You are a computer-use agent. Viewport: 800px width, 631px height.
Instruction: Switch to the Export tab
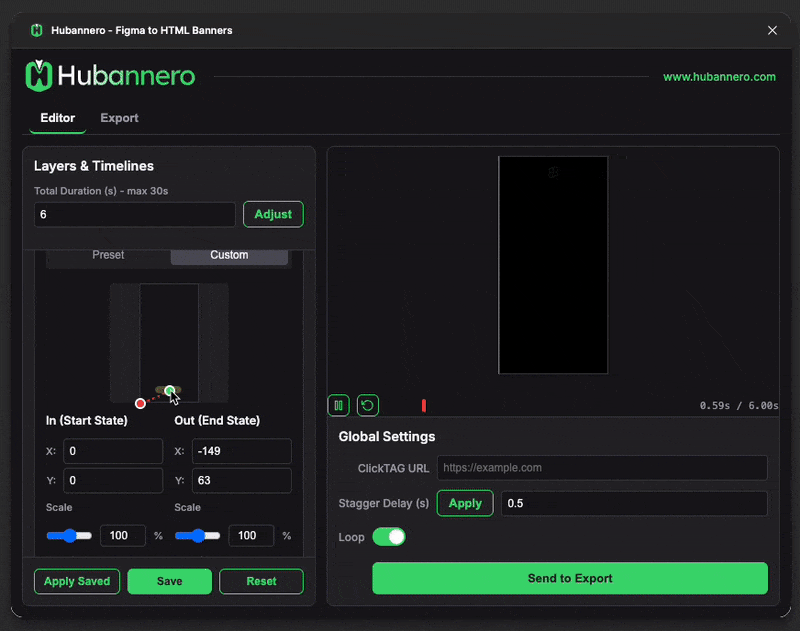[x=119, y=118]
